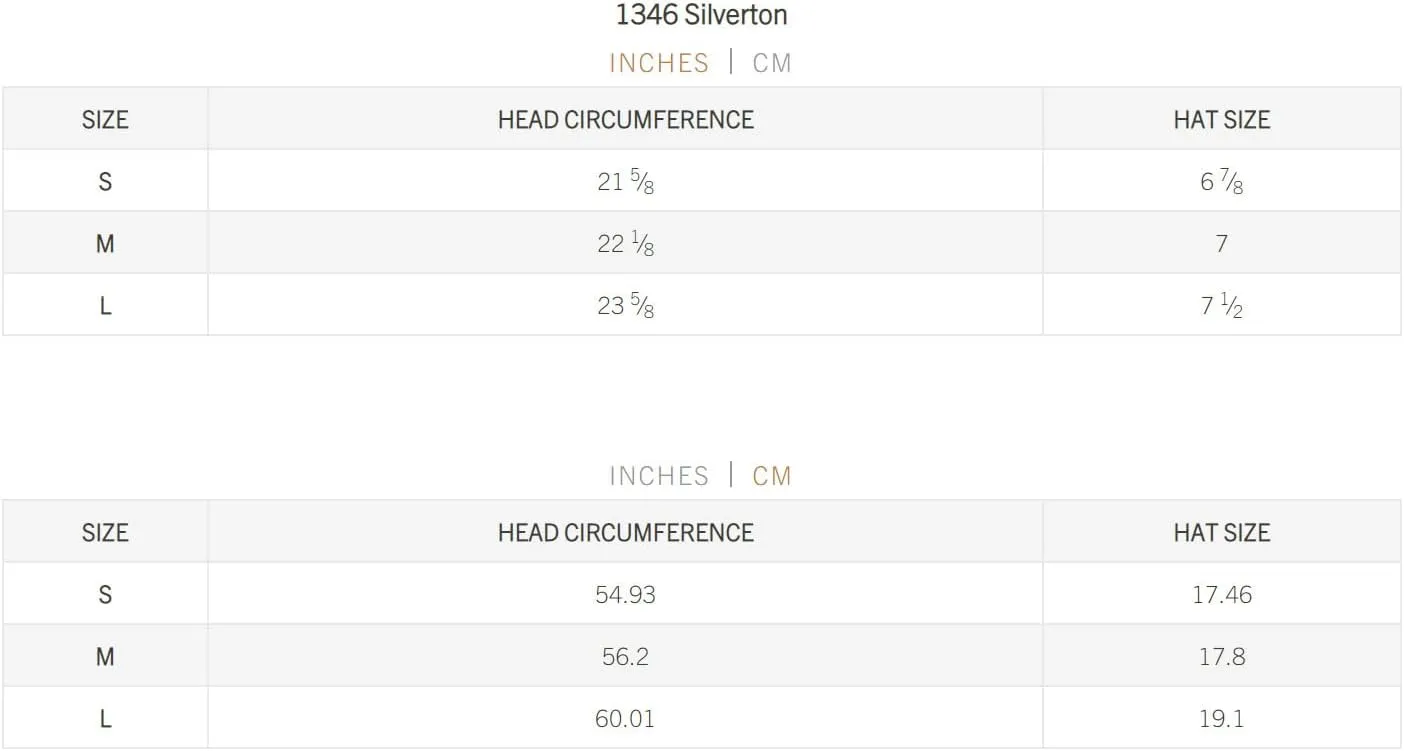Click the 56.2 head circumference cell

(625, 656)
